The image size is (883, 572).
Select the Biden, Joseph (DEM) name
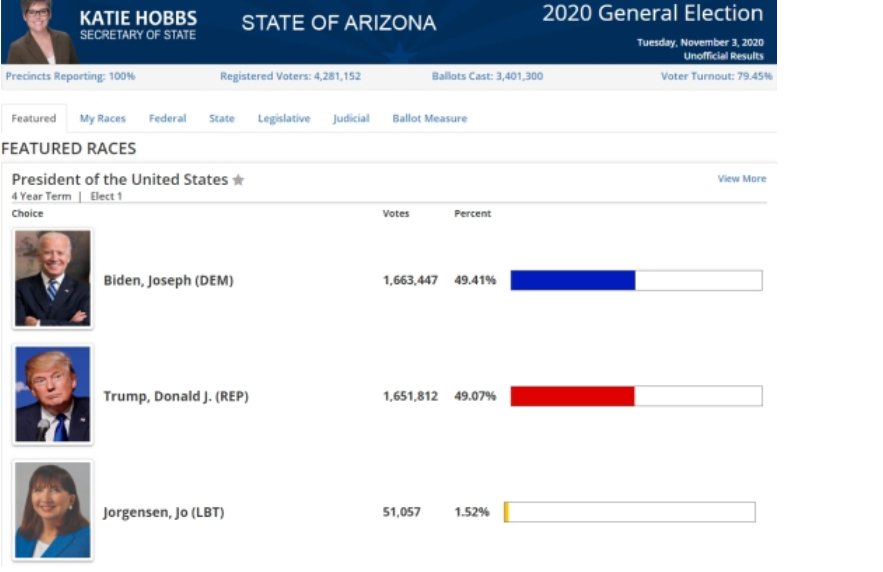pos(168,281)
